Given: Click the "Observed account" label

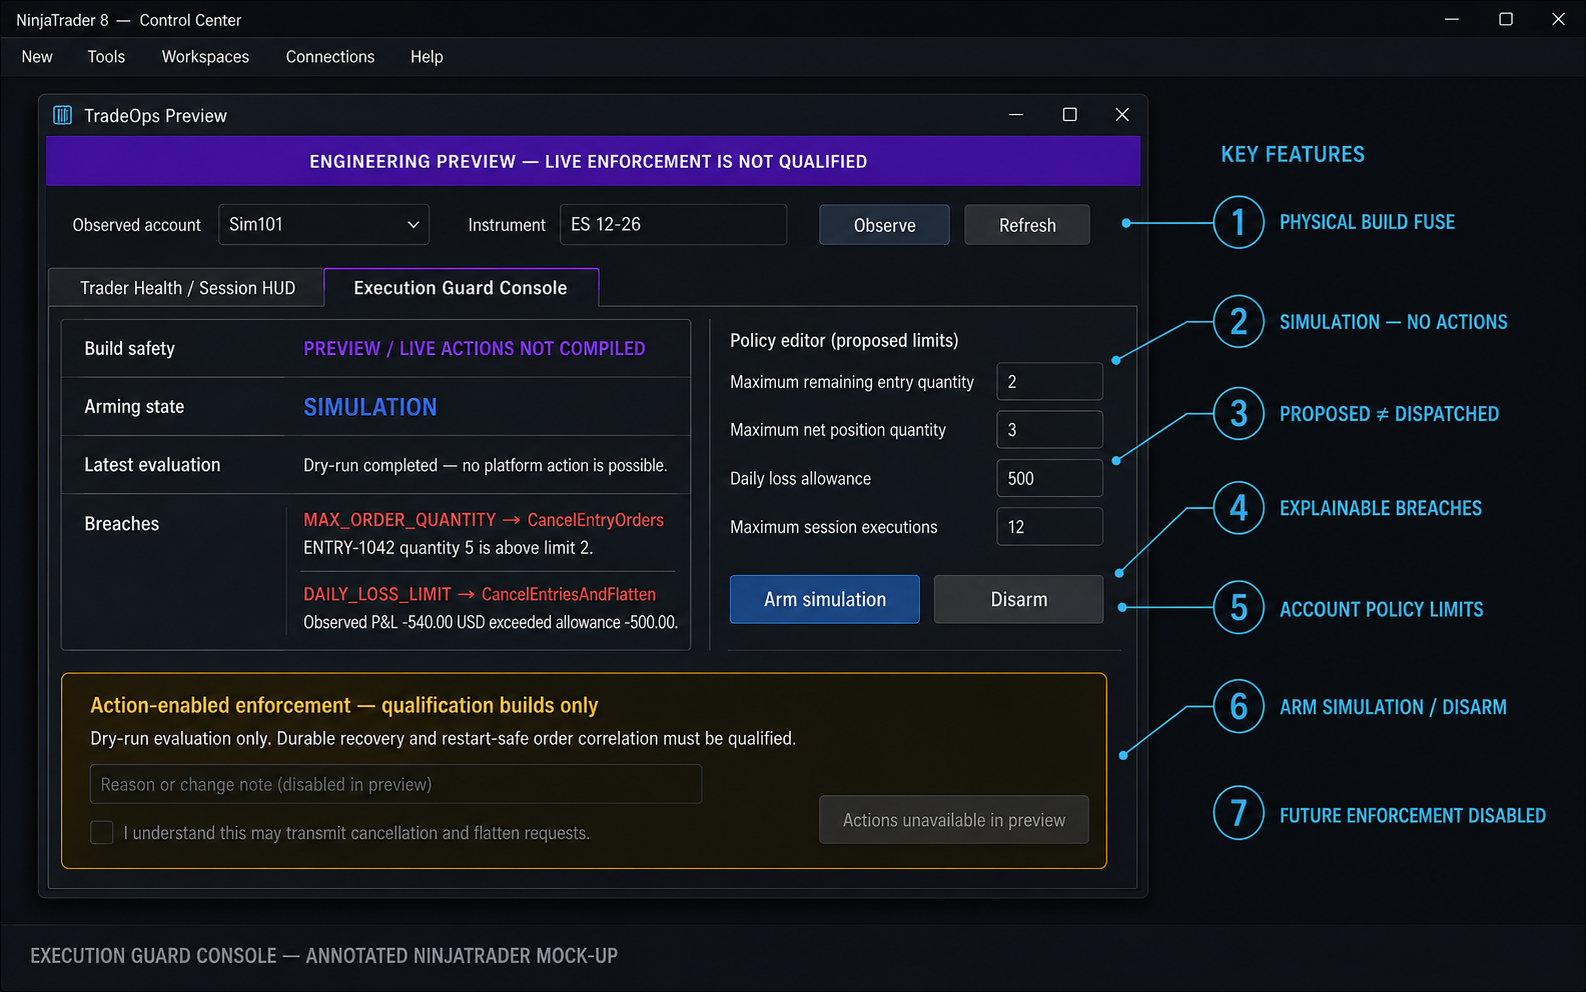Looking at the screenshot, I should (137, 225).
